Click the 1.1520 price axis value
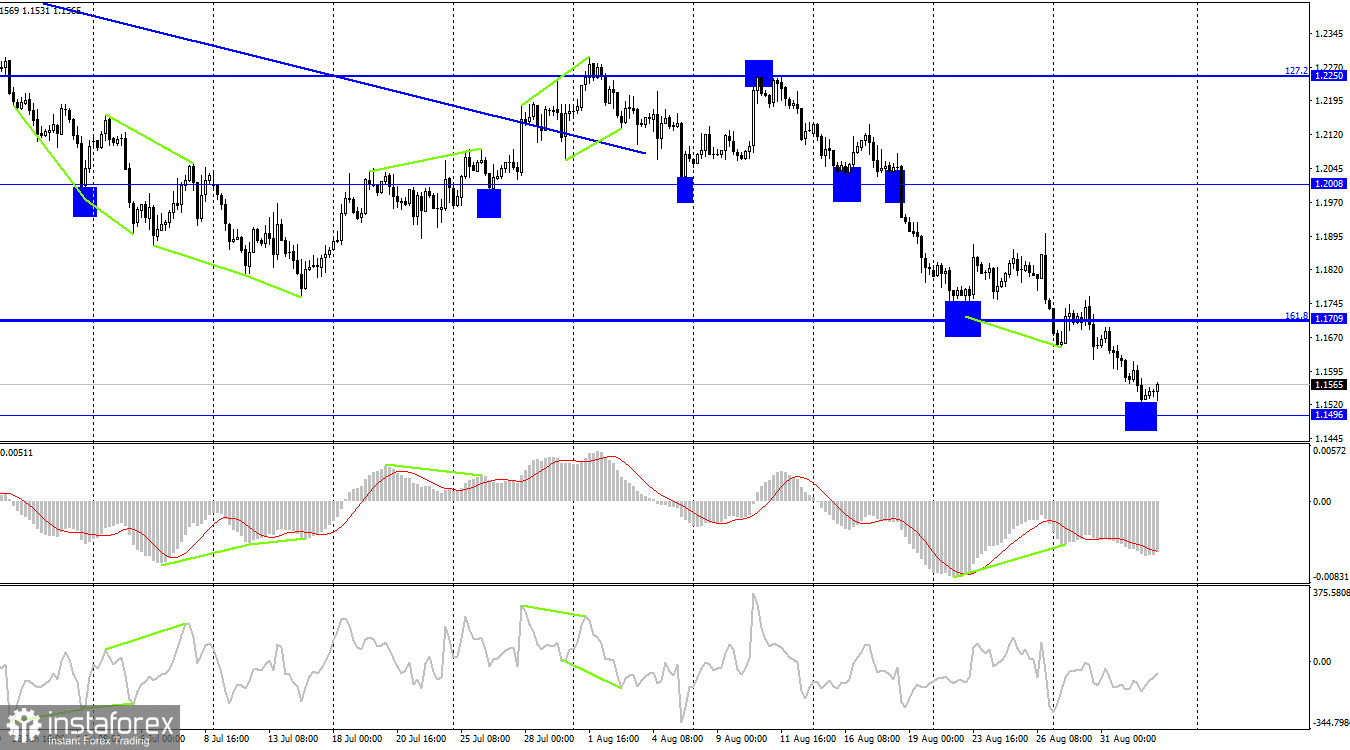The image size is (1350, 750). pyautogui.click(x=1330, y=405)
